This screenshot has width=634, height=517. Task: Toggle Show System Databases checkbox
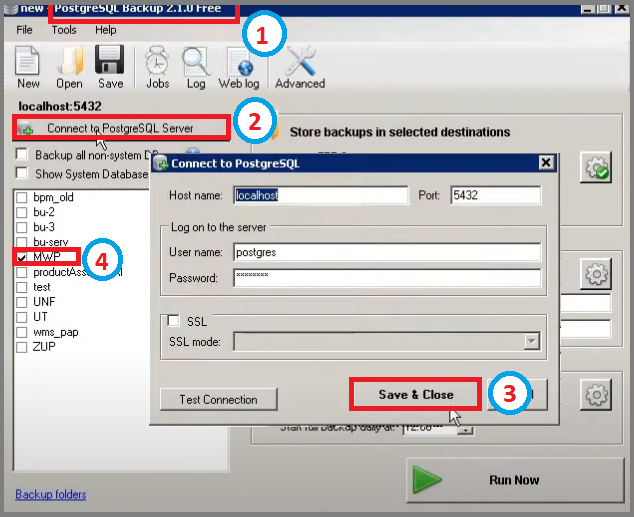pyautogui.click(x=21, y=173)
